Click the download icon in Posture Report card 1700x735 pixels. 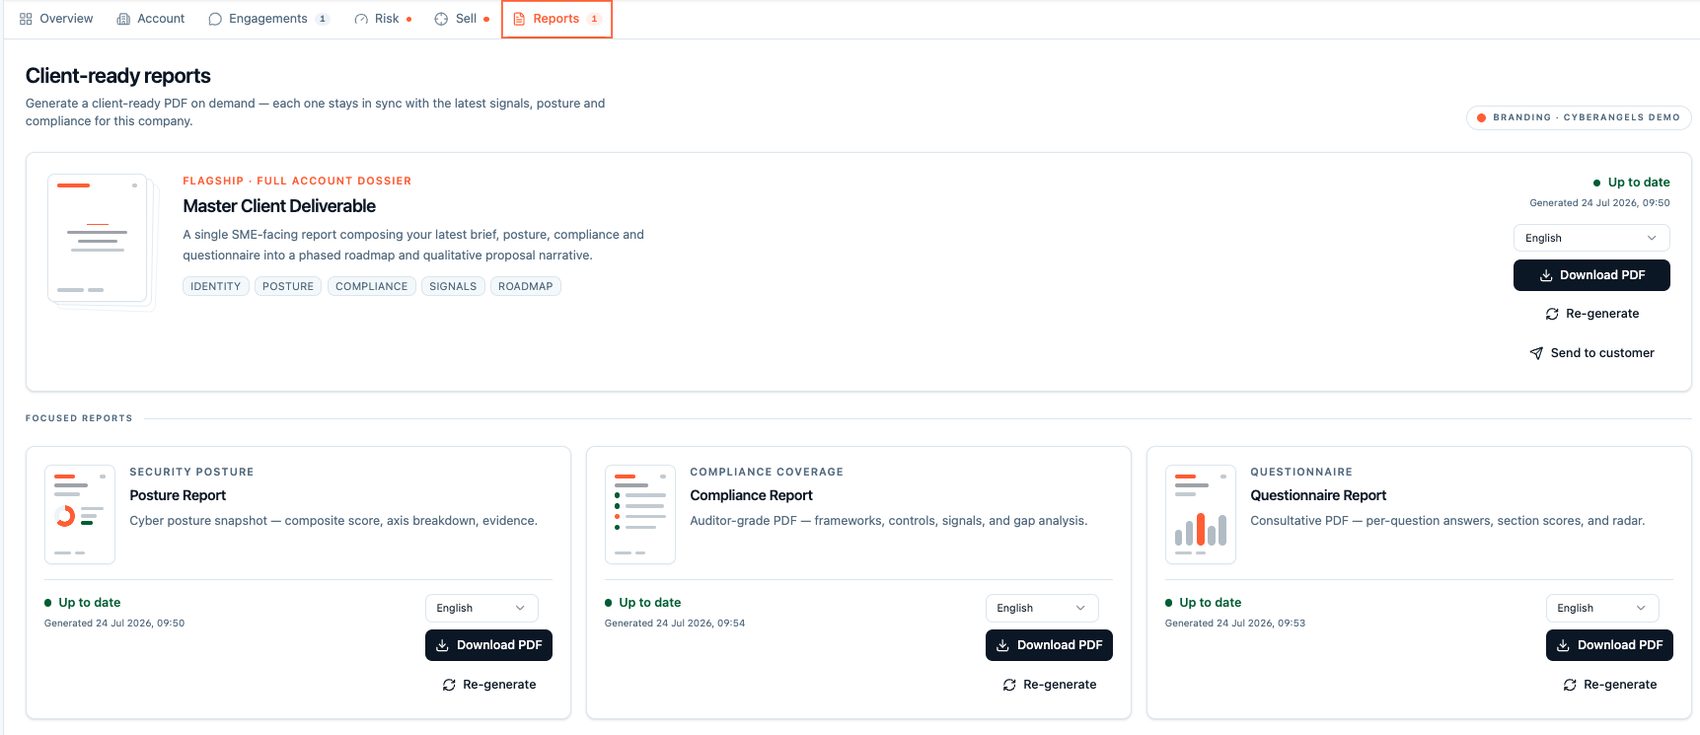point(442,645)
